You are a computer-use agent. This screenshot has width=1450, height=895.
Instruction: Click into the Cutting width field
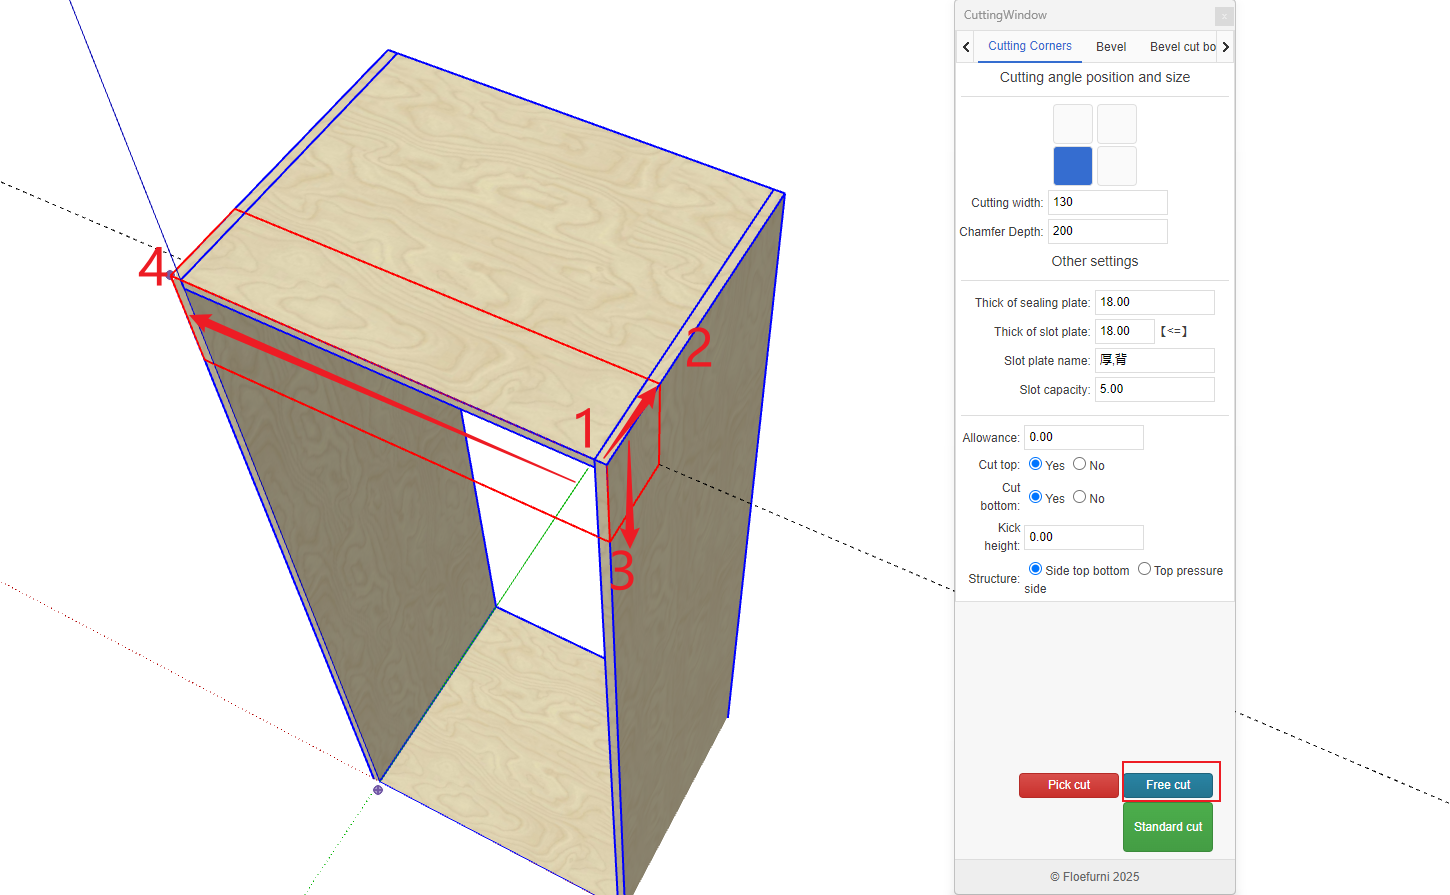click(1107, 202)
